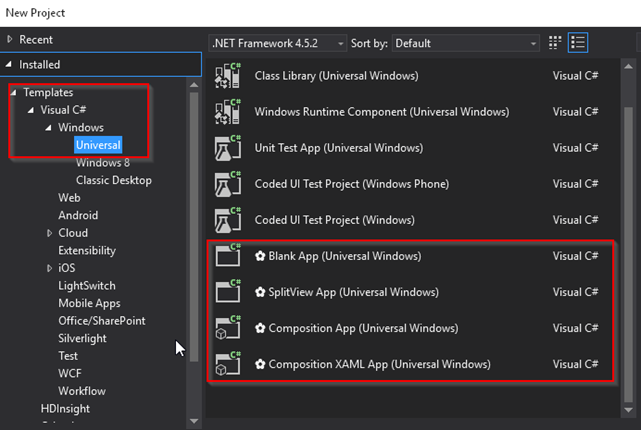The height and width of the screenshot is (430, 641).
Task: Click the template list scrollbar thumb
Action: 629,254
